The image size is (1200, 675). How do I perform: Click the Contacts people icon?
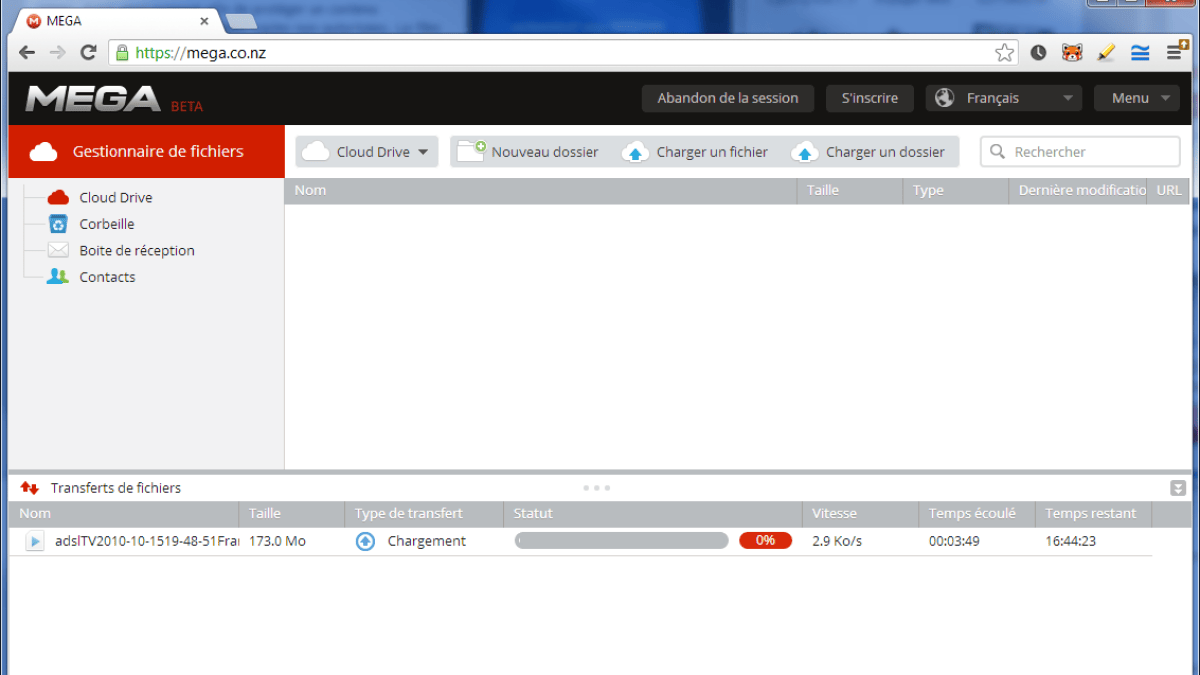coord(58,277)
